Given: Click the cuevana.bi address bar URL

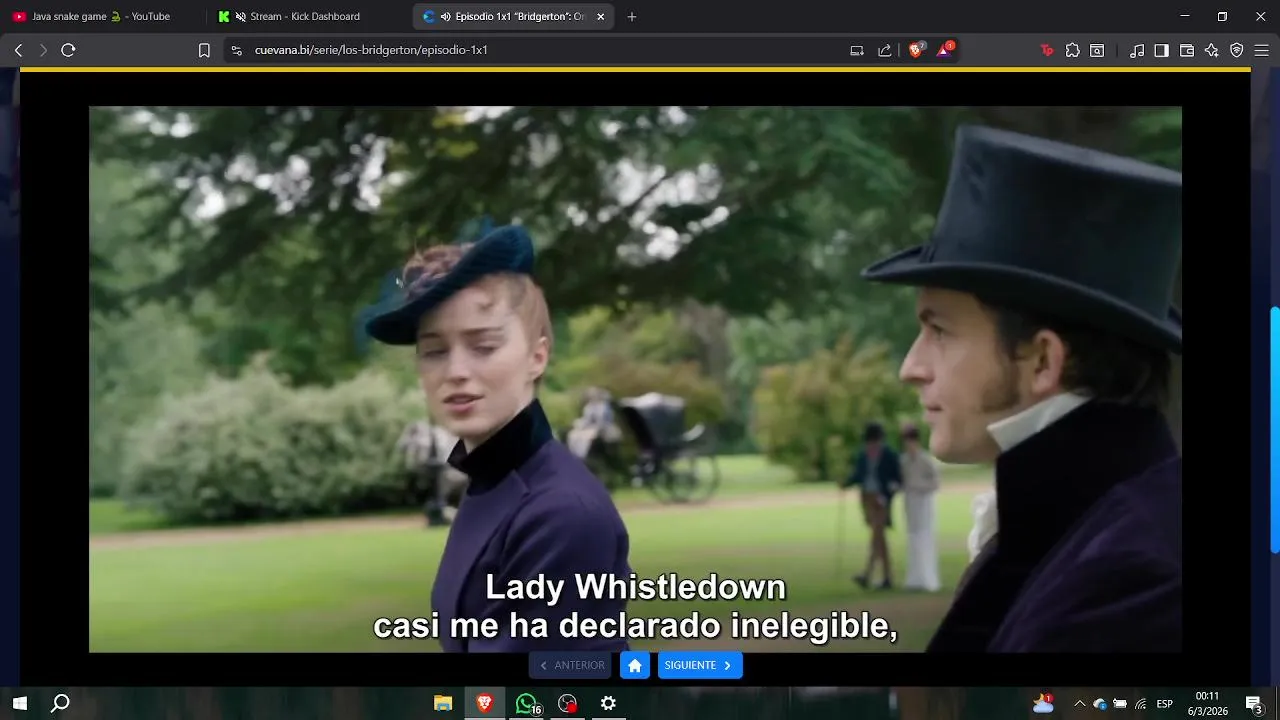Looking at the screenshot, I should coord(371,50).
